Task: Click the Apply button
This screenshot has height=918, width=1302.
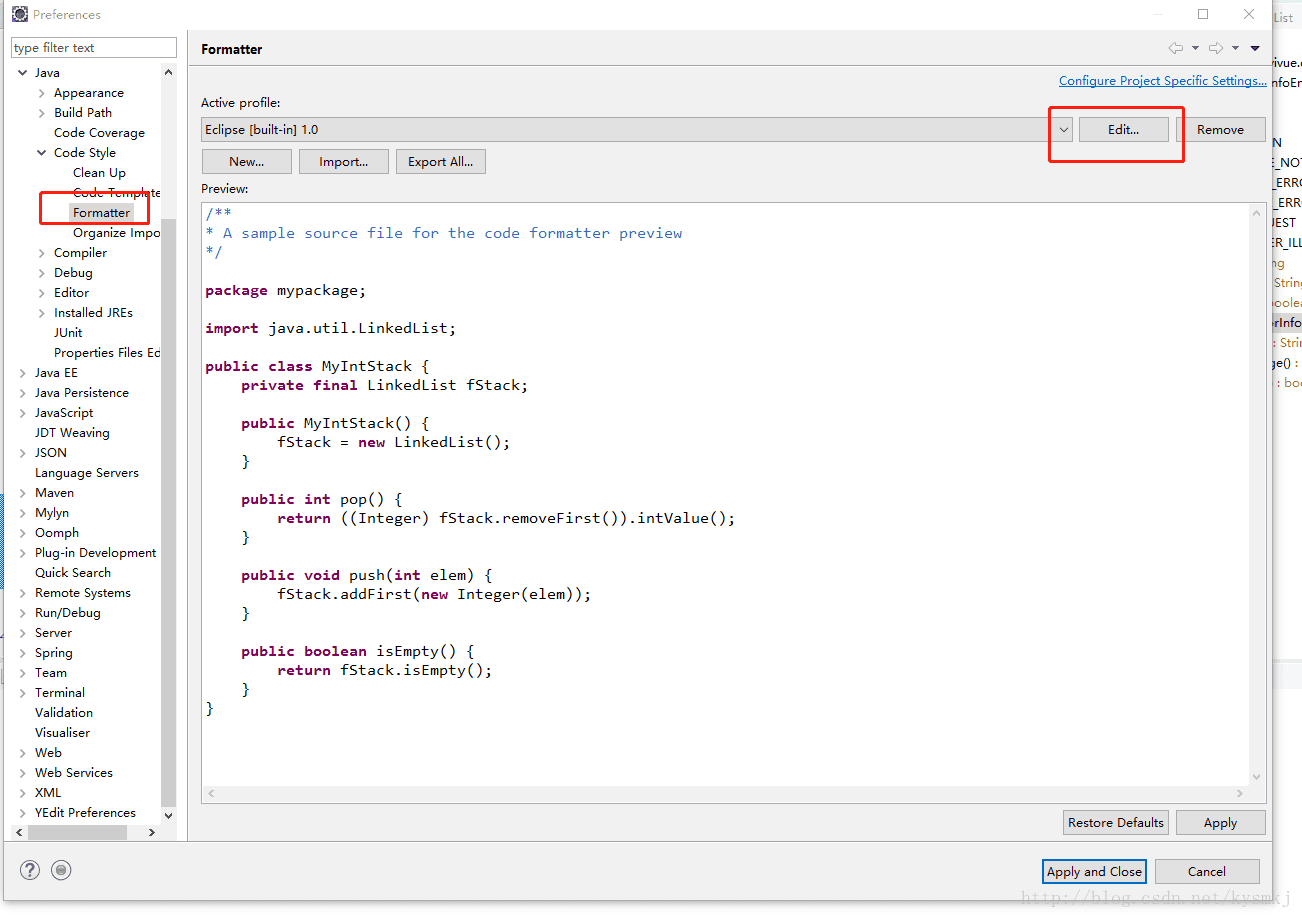Action: click(x=1220, y=822)
